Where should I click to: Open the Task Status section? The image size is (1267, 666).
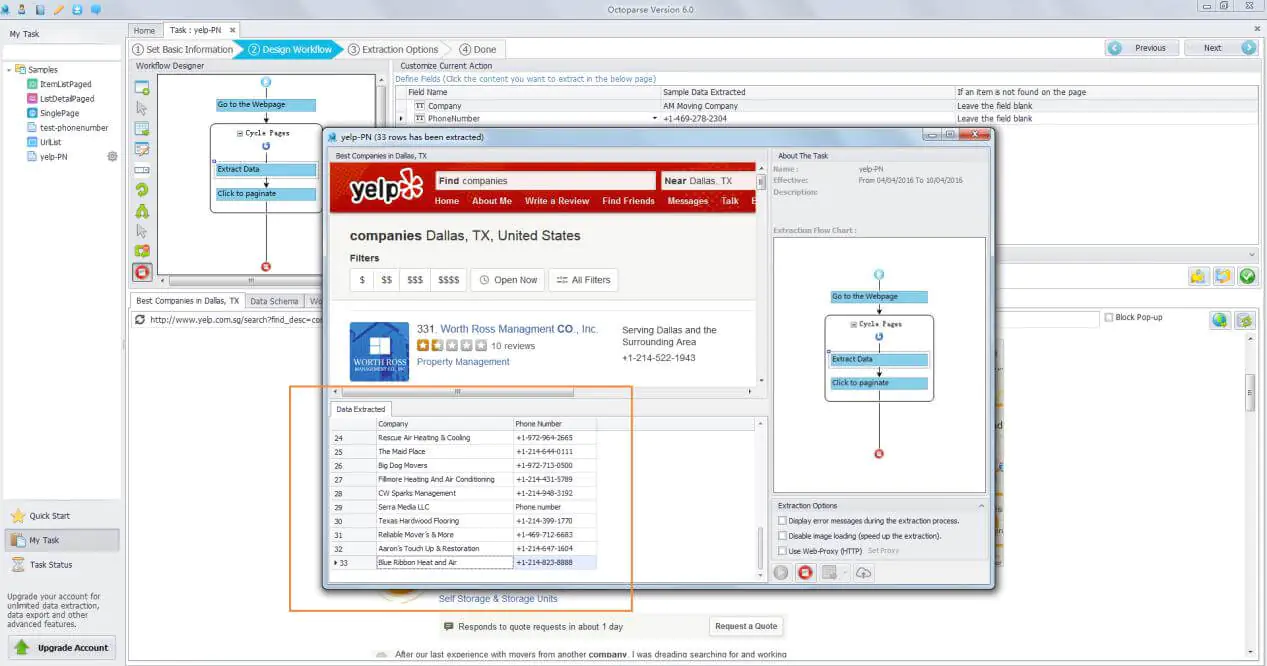coord(51,565)
